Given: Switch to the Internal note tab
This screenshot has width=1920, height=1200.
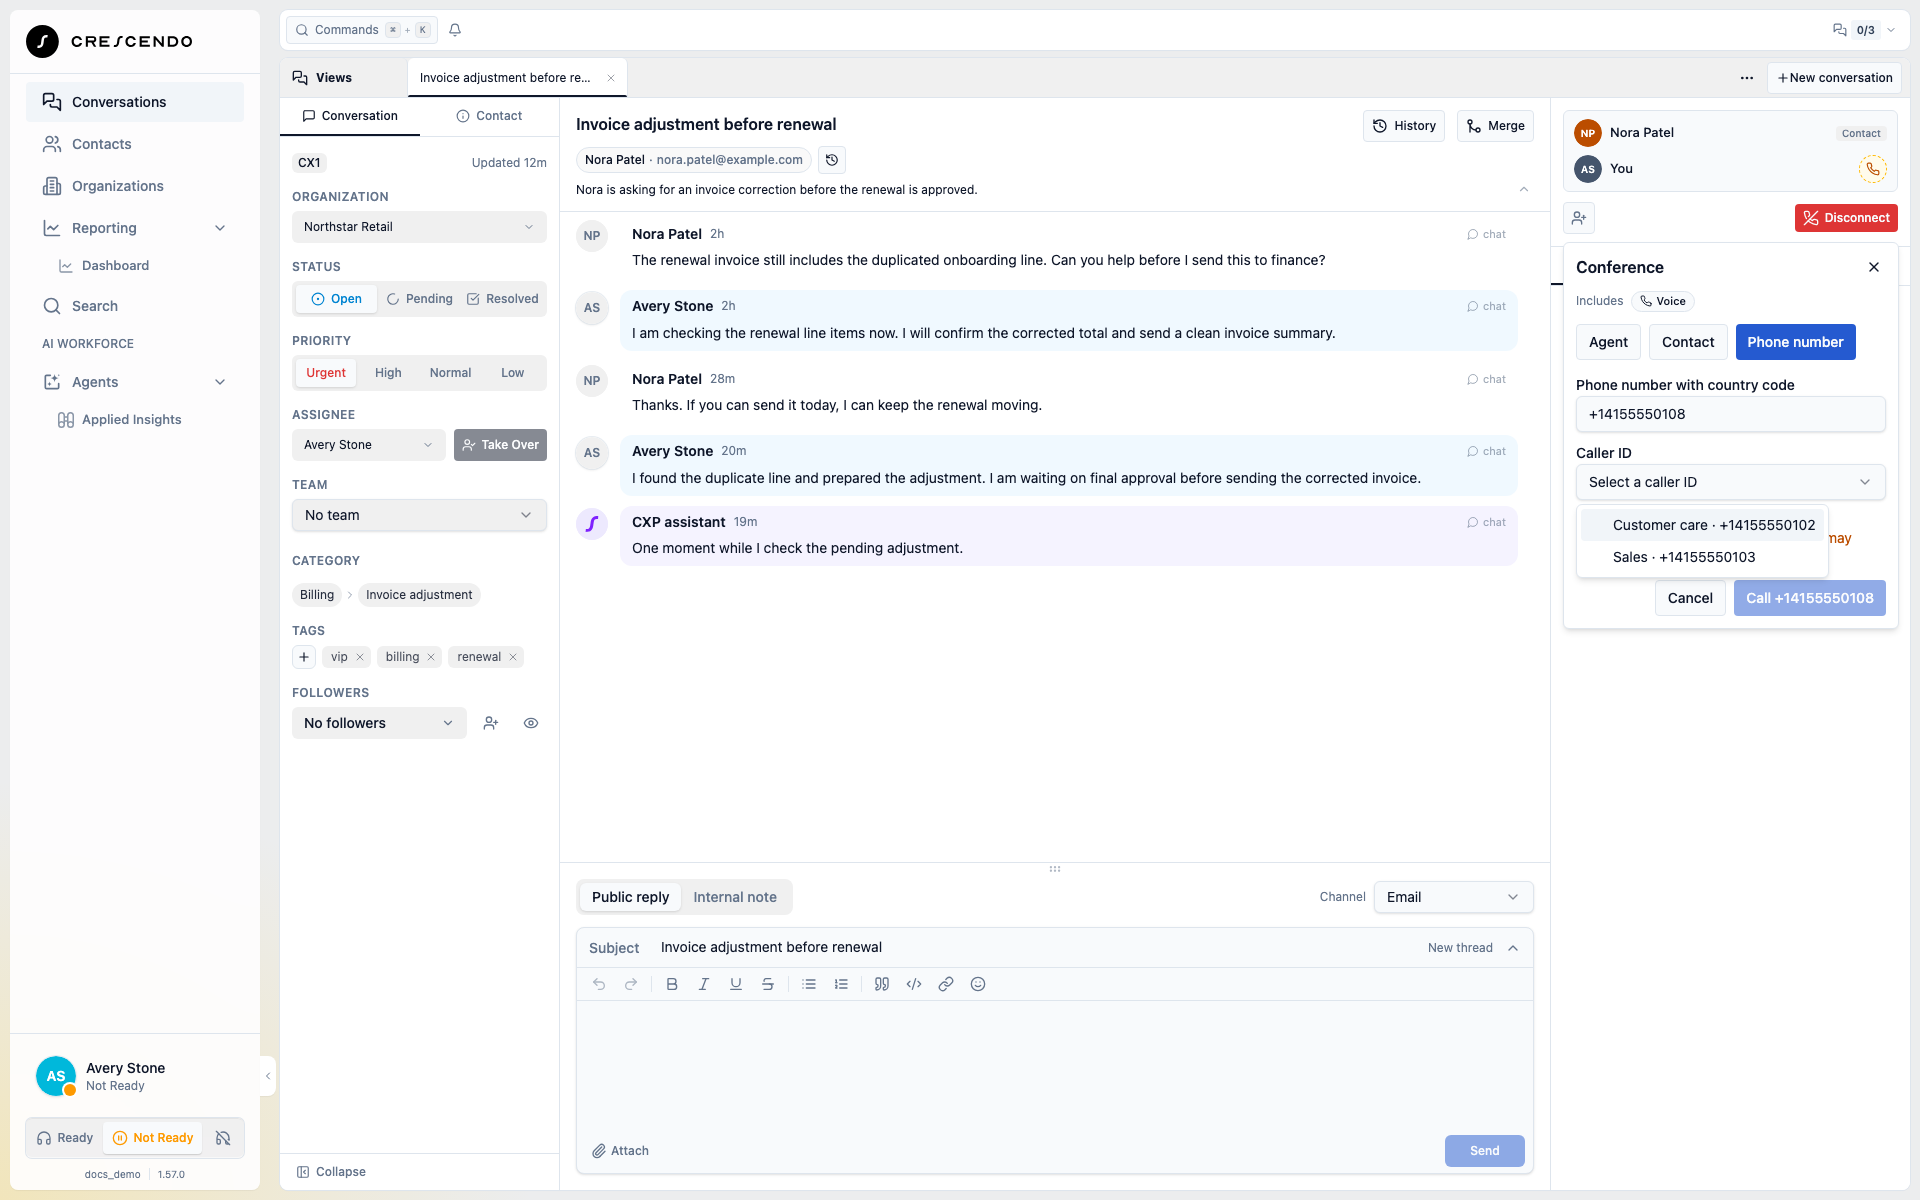Looking at the screenshot, I should 735,897.
